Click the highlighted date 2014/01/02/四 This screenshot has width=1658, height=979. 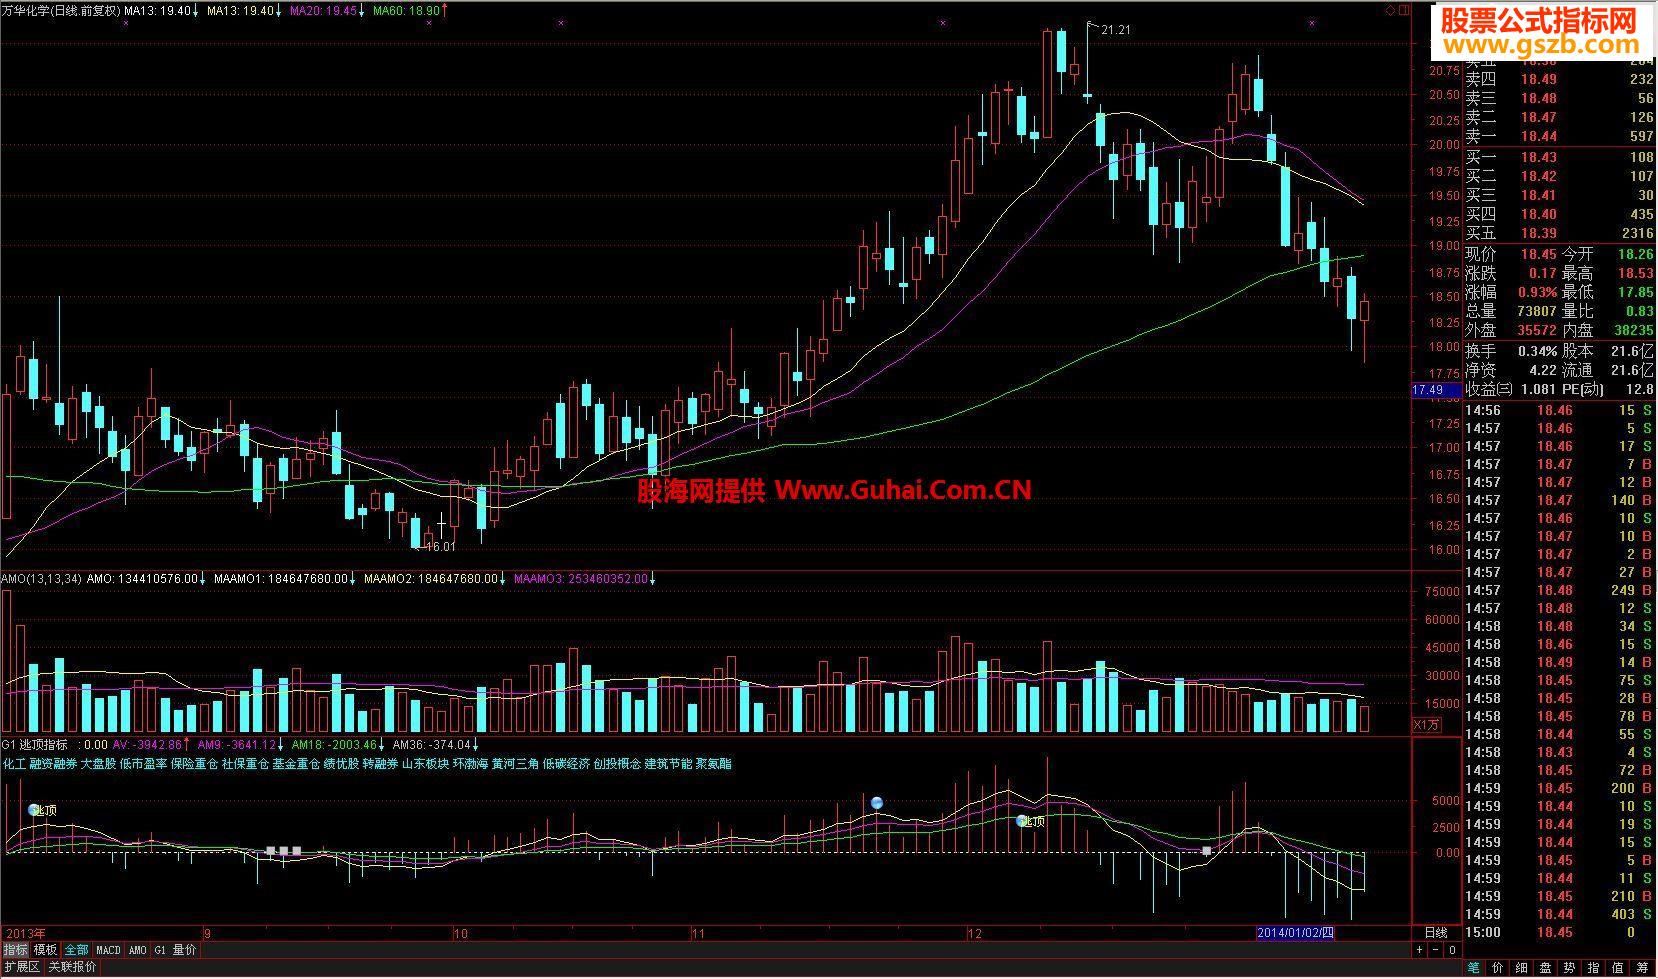tap(1296, 933)
